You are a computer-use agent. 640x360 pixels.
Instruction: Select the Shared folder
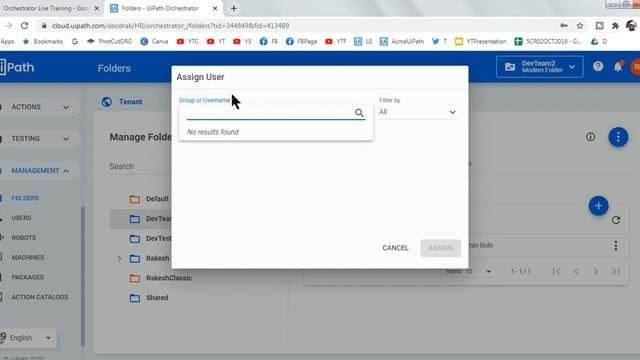tap(157, 298)
